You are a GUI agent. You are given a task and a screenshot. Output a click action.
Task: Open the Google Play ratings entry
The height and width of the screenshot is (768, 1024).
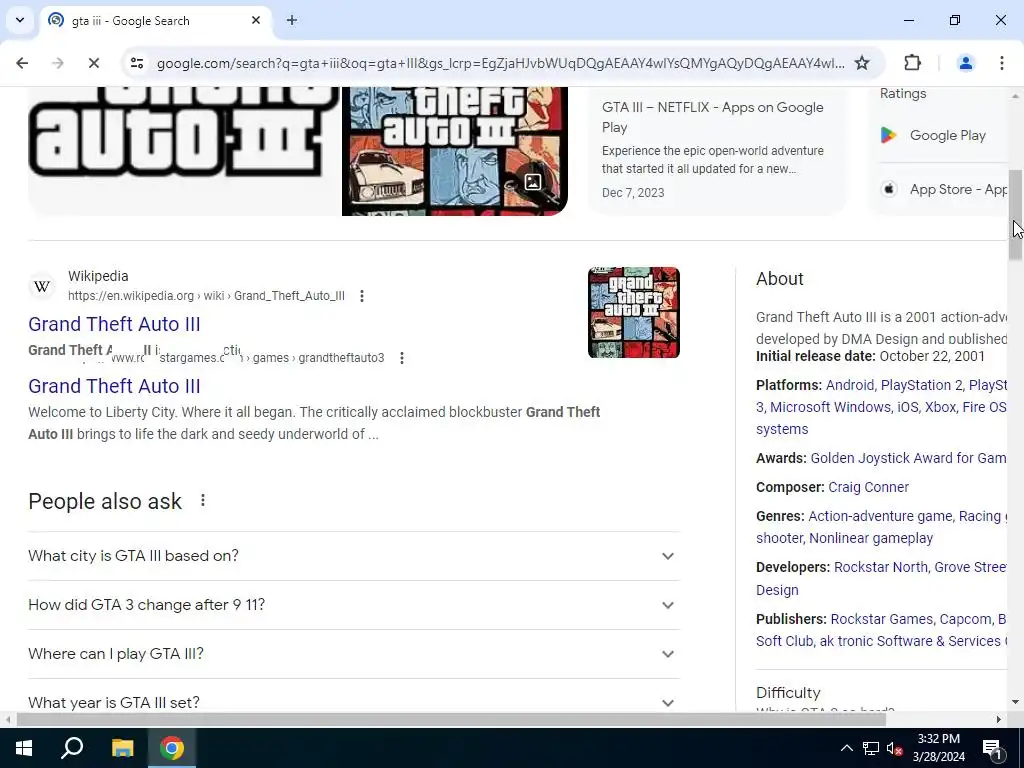click(944, 135)
